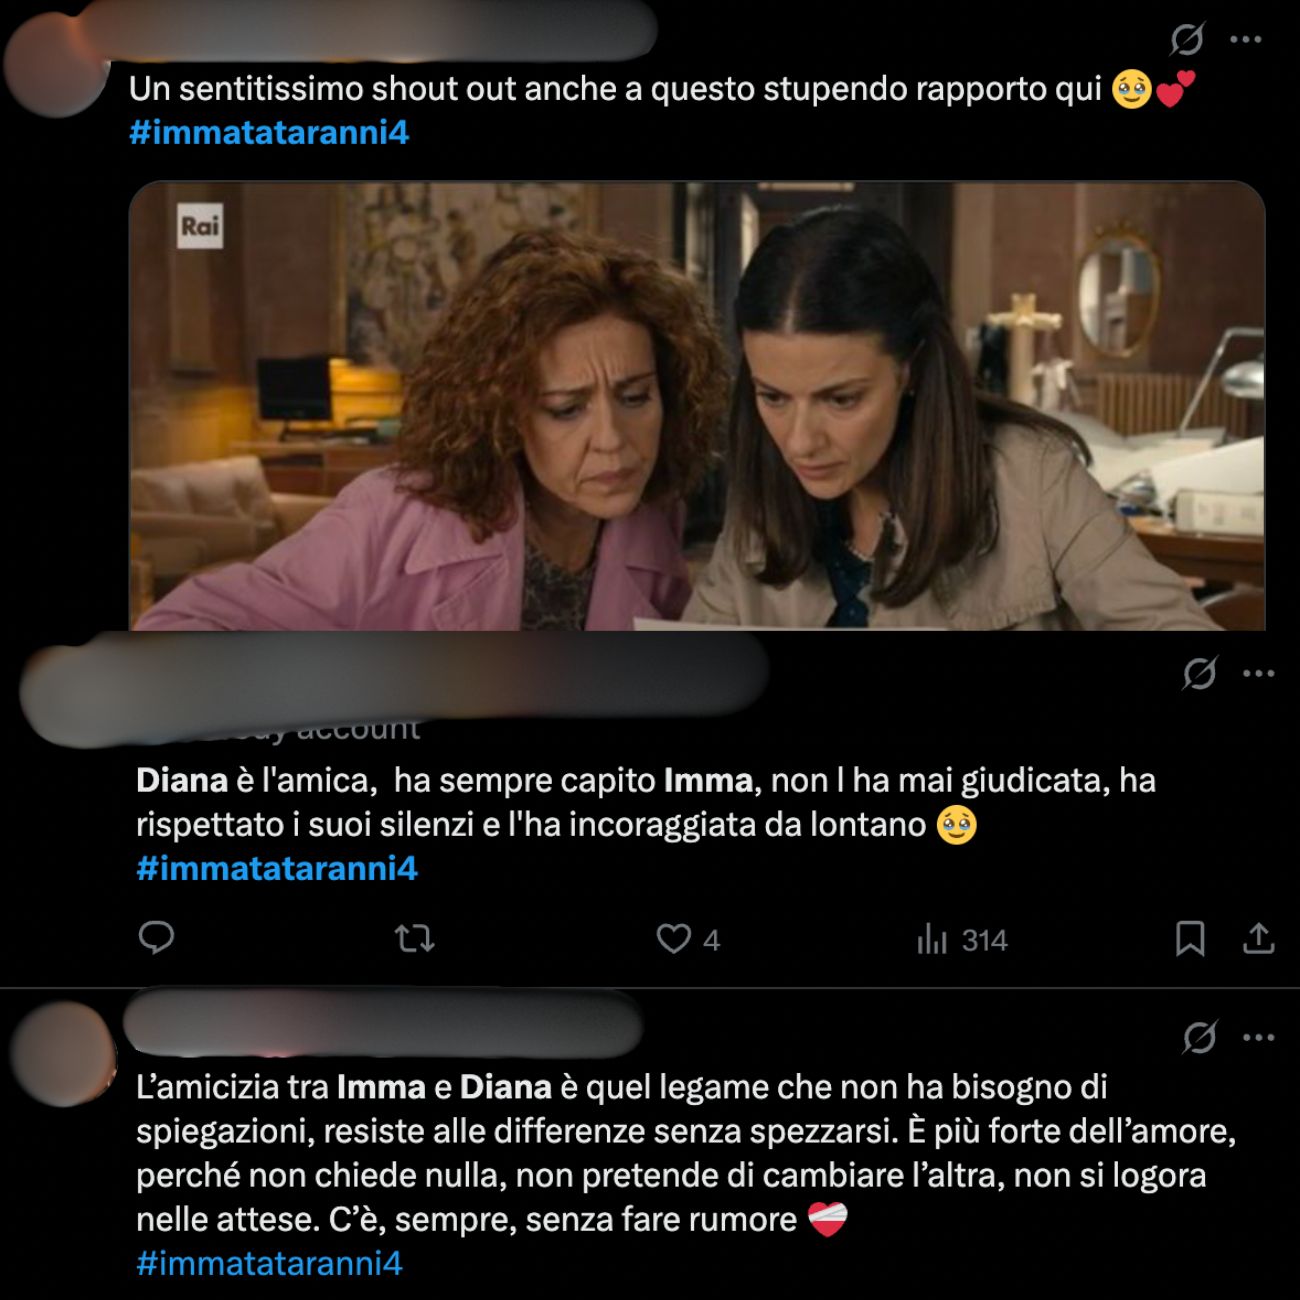Open #immatataranni4 hashtag in bottom tweet
This screenshot has width=1300, height=1300.
coord(269,1263)
